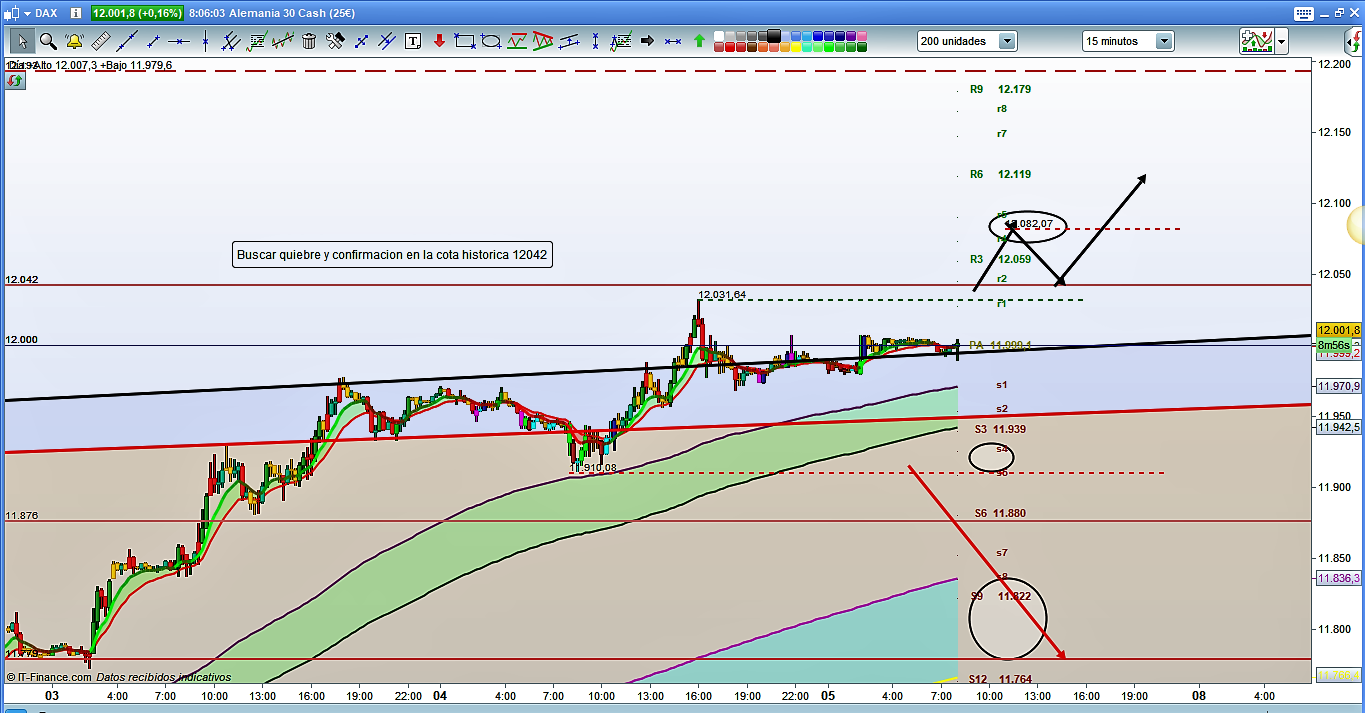Pick the red down arrow marker tool
Screen dimensions: 1365x713
[x=439, y=41]
